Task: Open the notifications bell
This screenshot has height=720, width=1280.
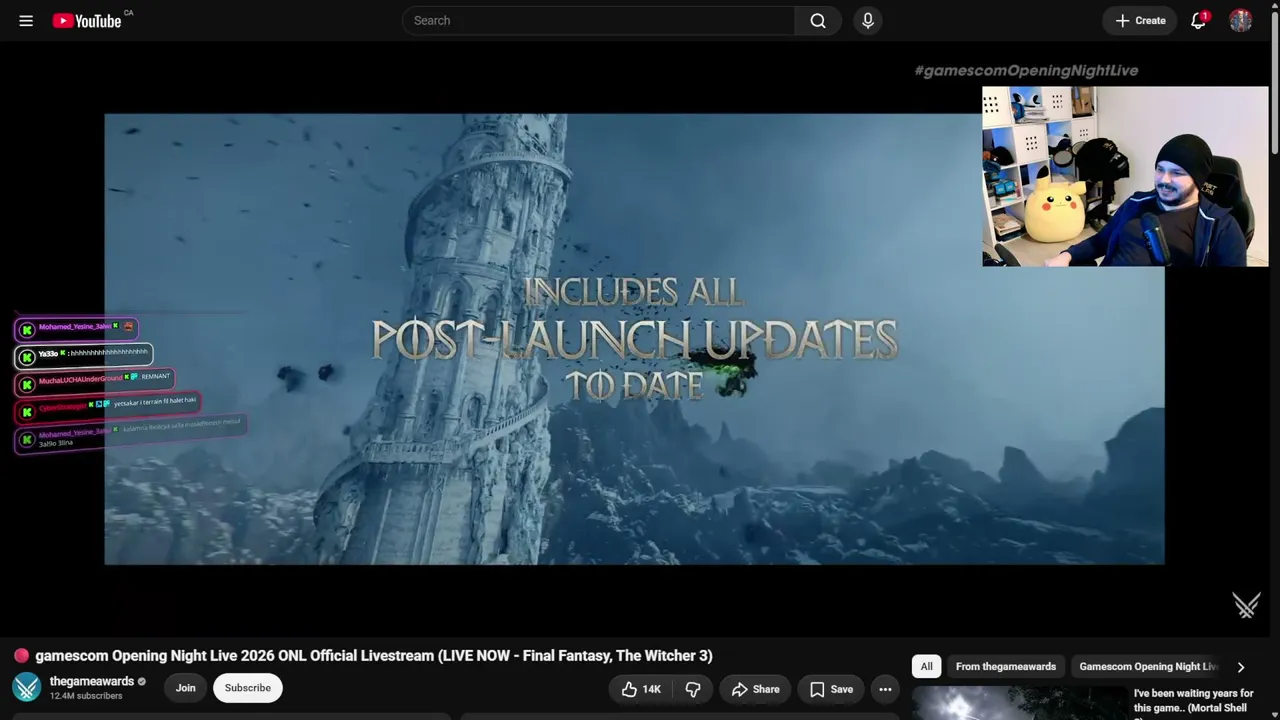Action: (x=1198, y=20)
